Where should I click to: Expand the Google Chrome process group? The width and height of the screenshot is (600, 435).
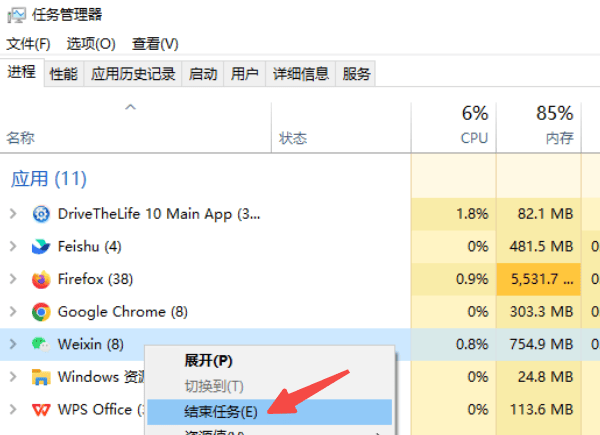click(12, 311)
